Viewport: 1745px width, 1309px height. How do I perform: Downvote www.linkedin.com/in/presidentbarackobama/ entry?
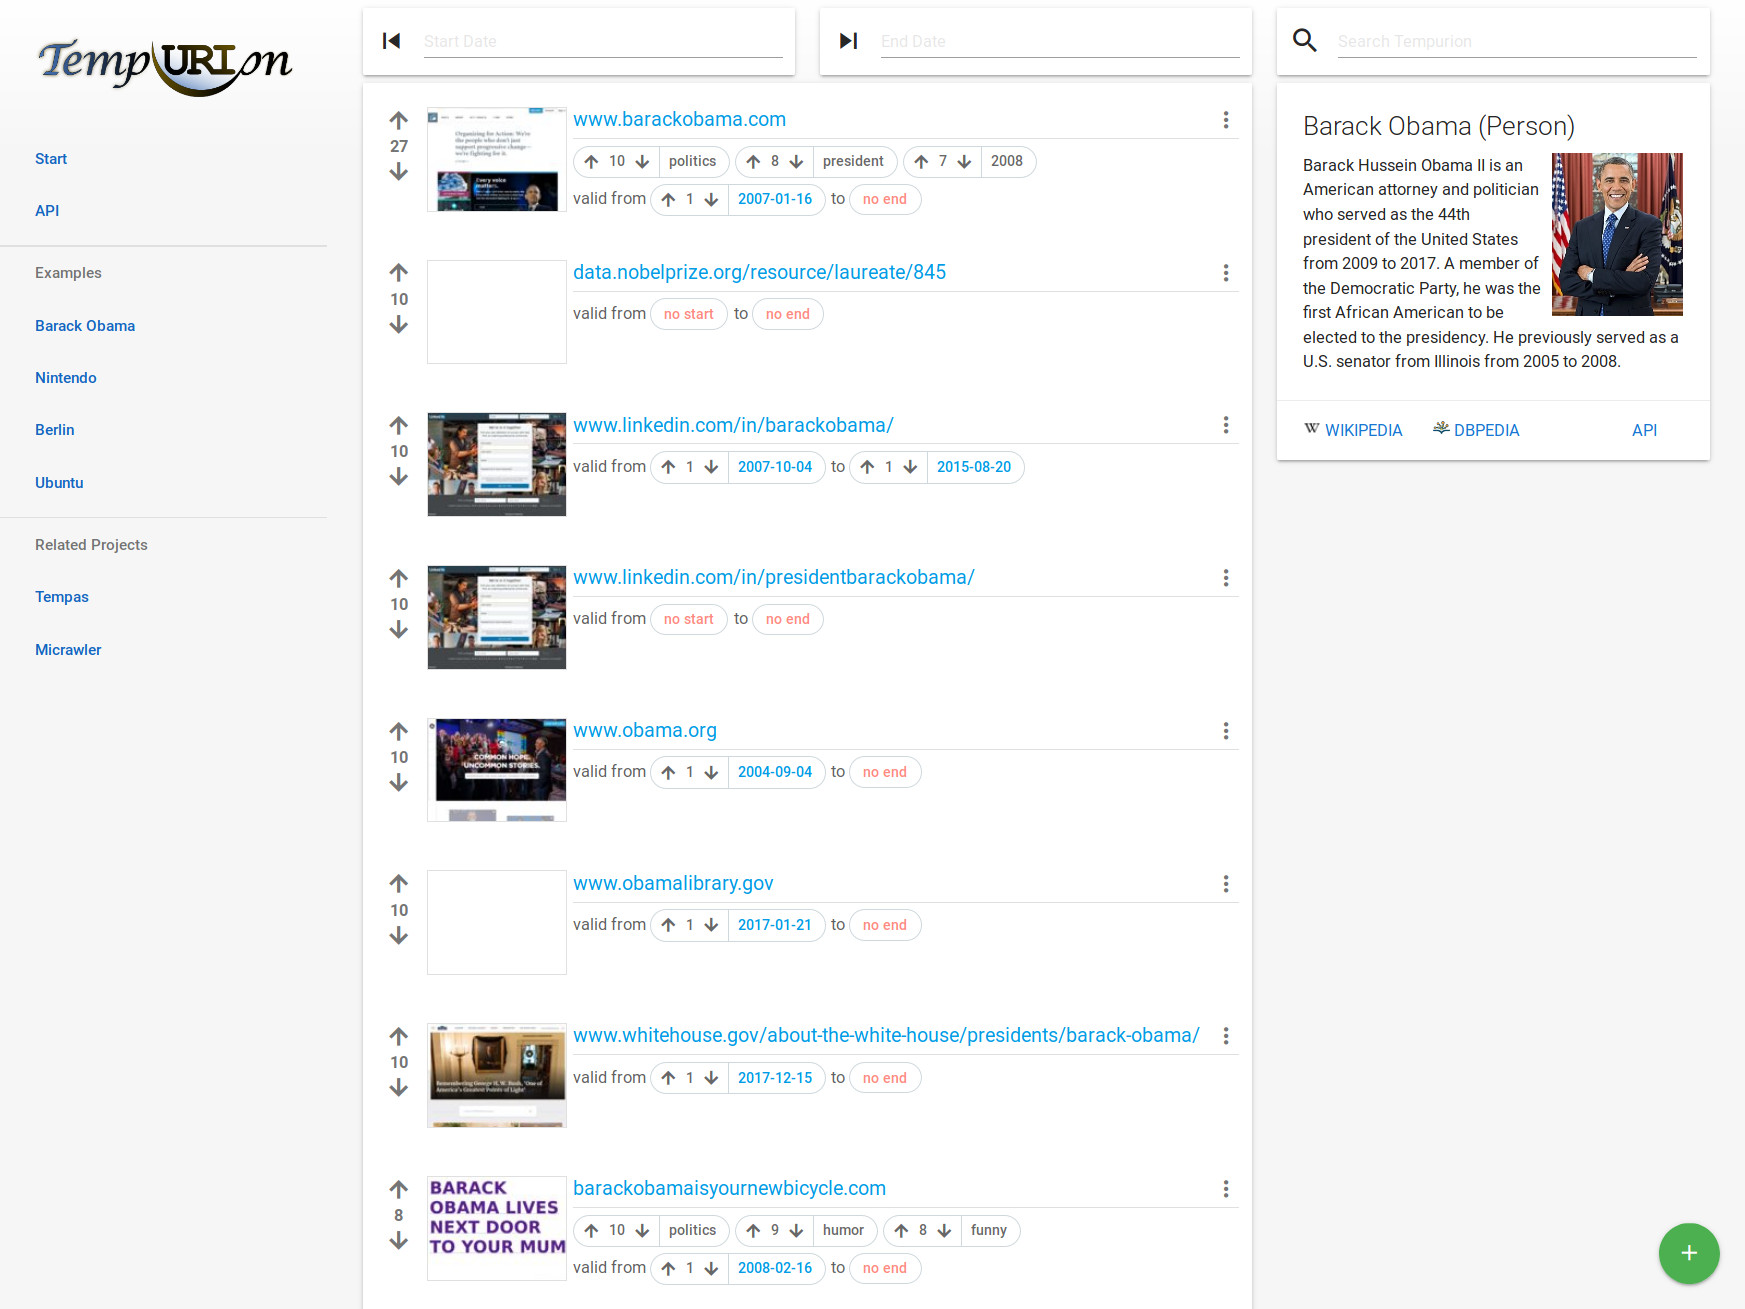tap(399, 630)
